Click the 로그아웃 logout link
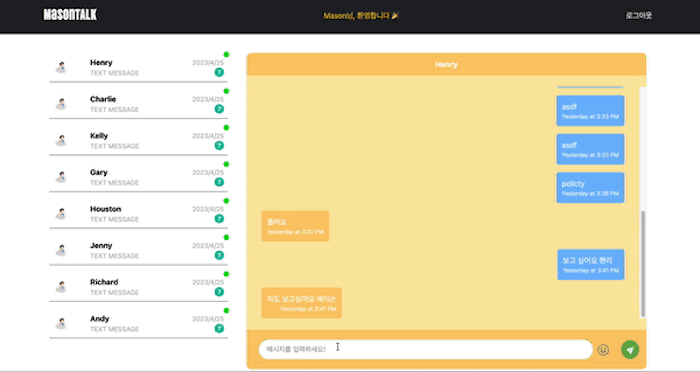Screen dimensions: 700x372 pos(638,16)
